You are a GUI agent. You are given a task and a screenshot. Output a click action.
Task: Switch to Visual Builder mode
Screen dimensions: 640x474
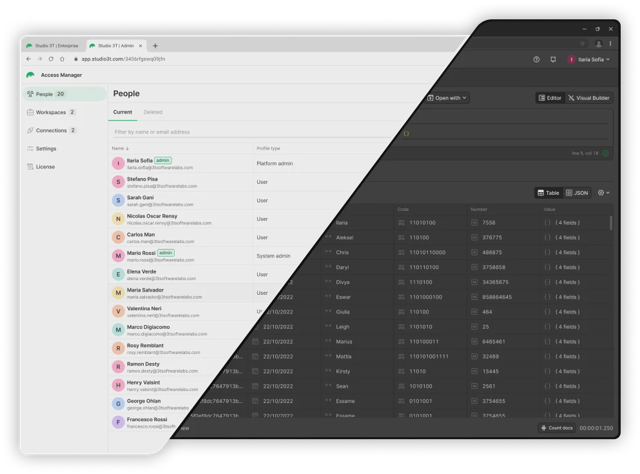[x=589, y=98]
